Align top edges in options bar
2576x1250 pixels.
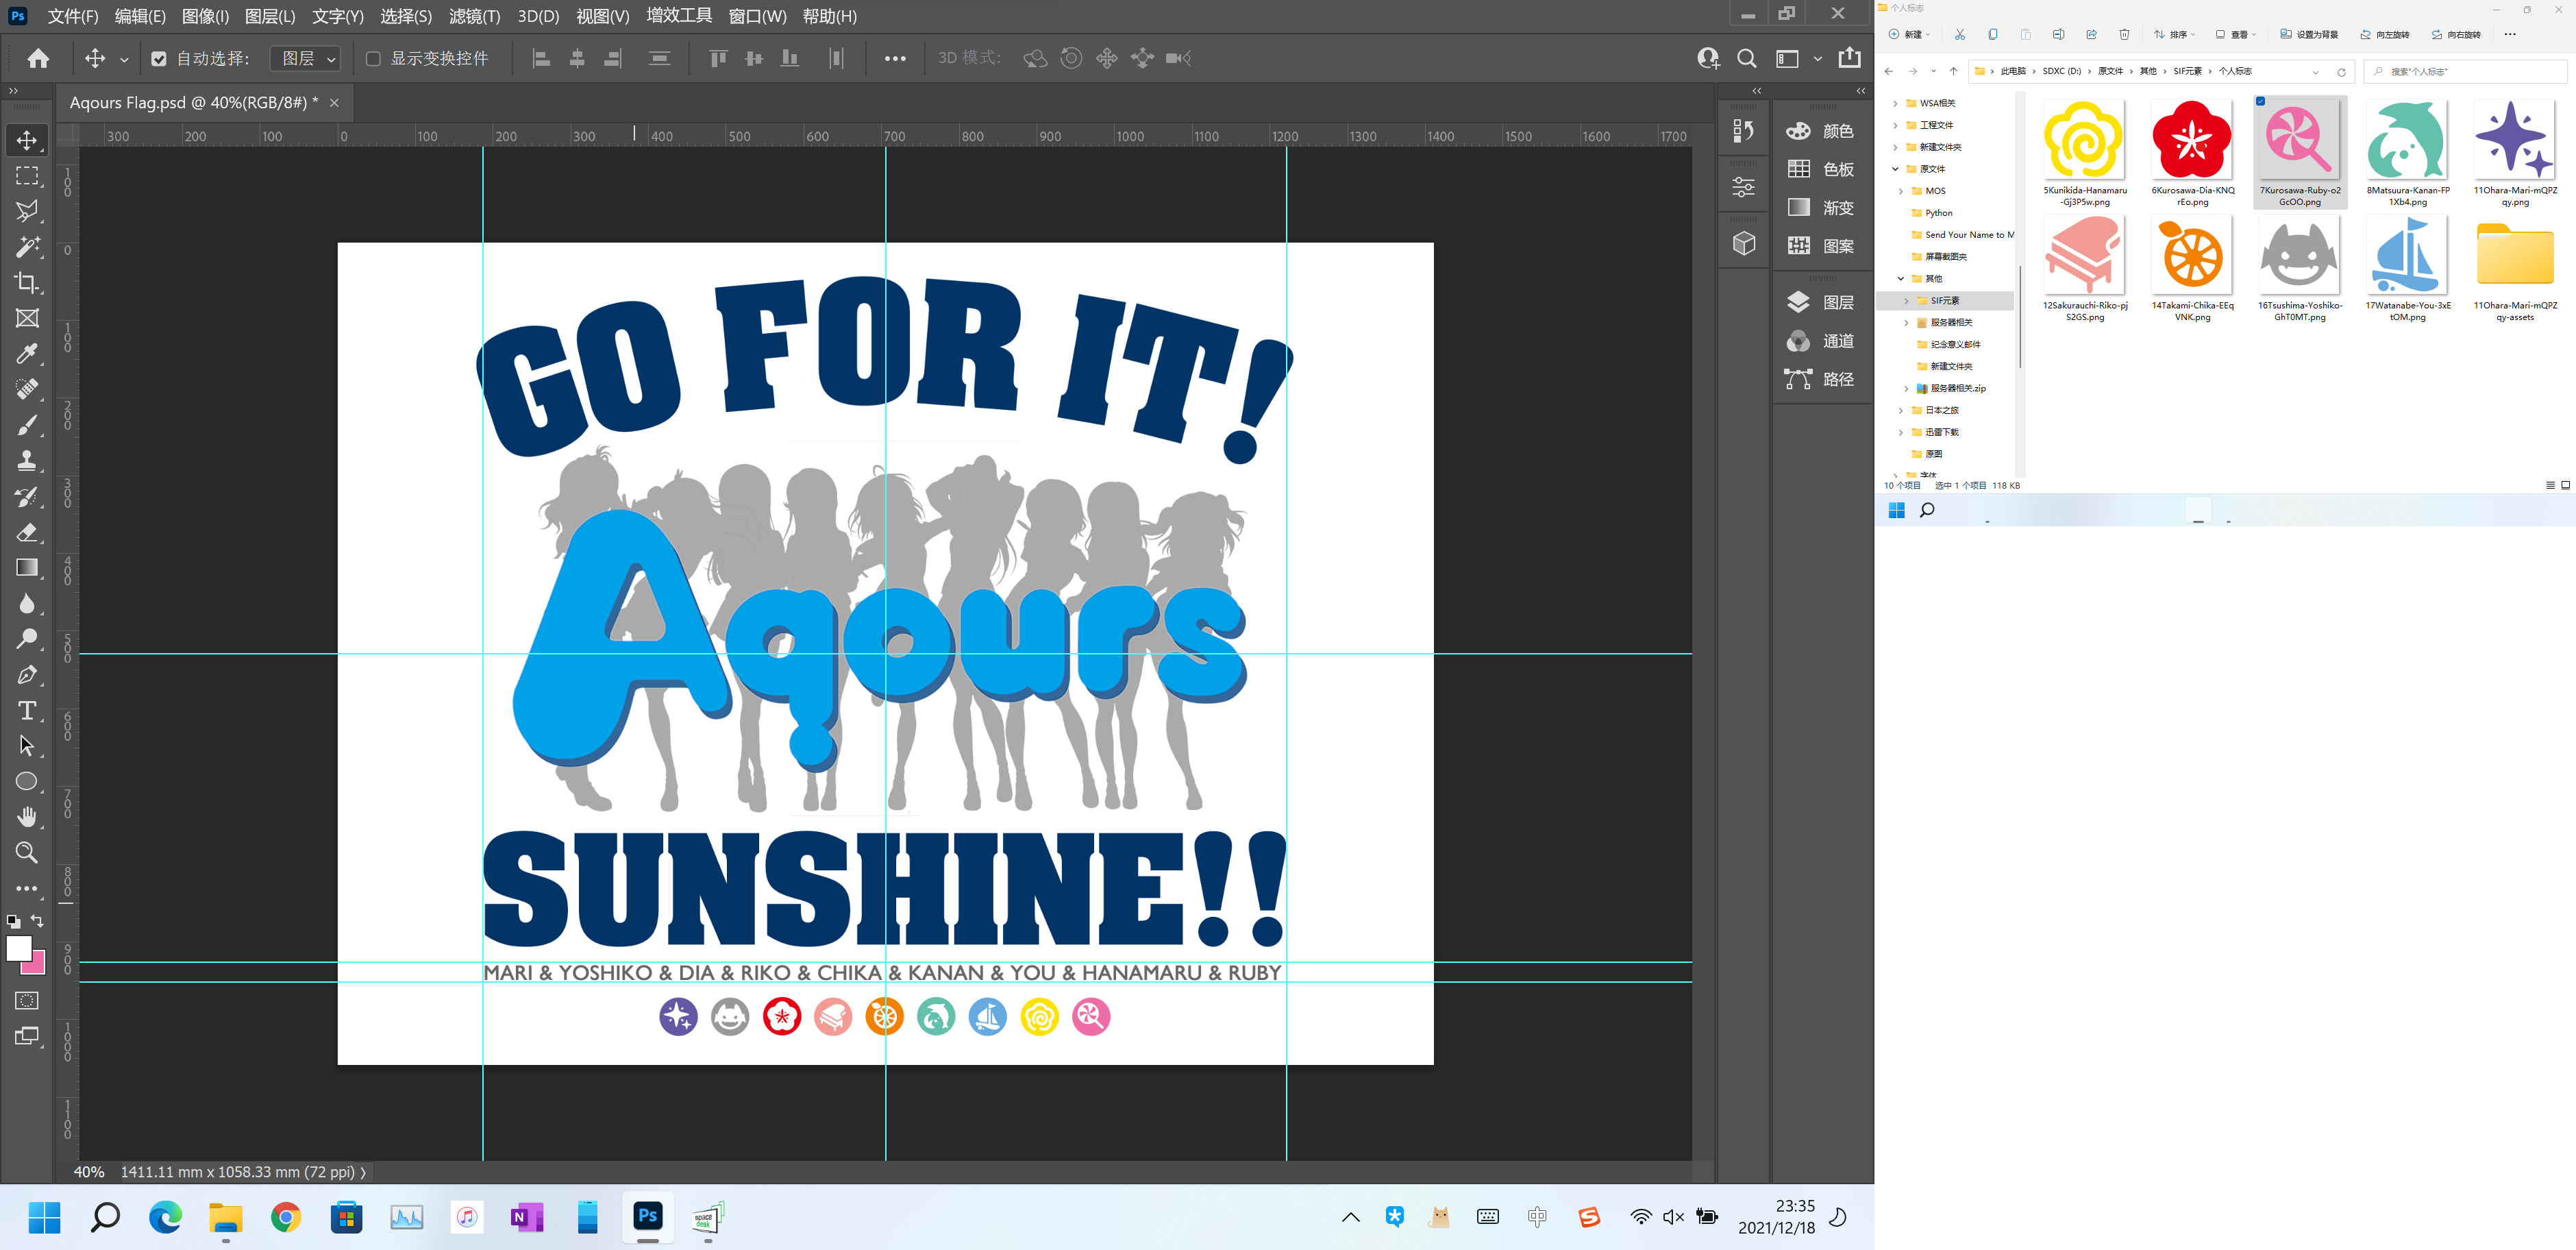tap(718, 58)
